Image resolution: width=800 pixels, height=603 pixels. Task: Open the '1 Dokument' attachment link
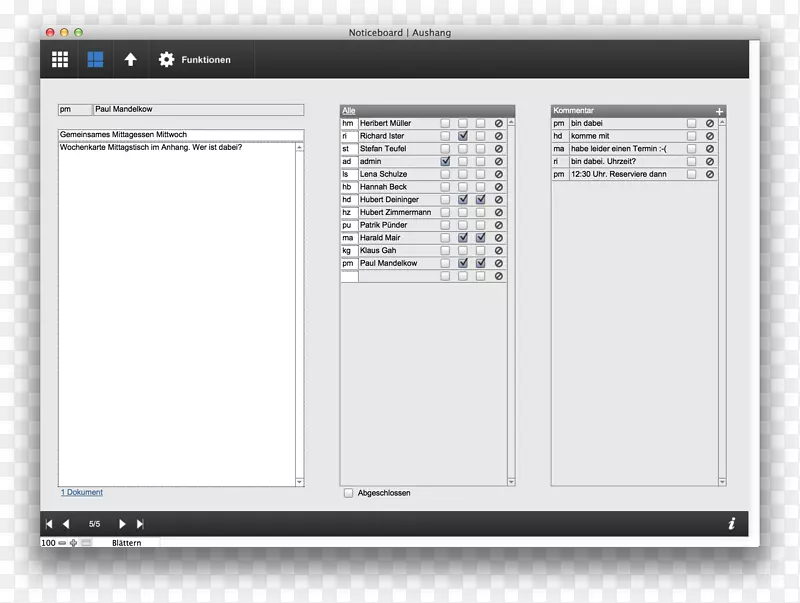81,492
